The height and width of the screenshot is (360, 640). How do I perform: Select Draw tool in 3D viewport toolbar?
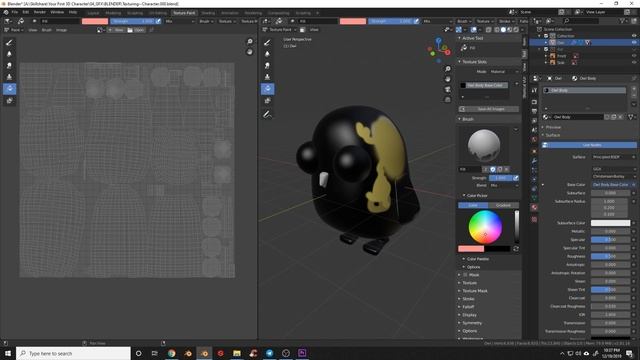tap(268, 42)
